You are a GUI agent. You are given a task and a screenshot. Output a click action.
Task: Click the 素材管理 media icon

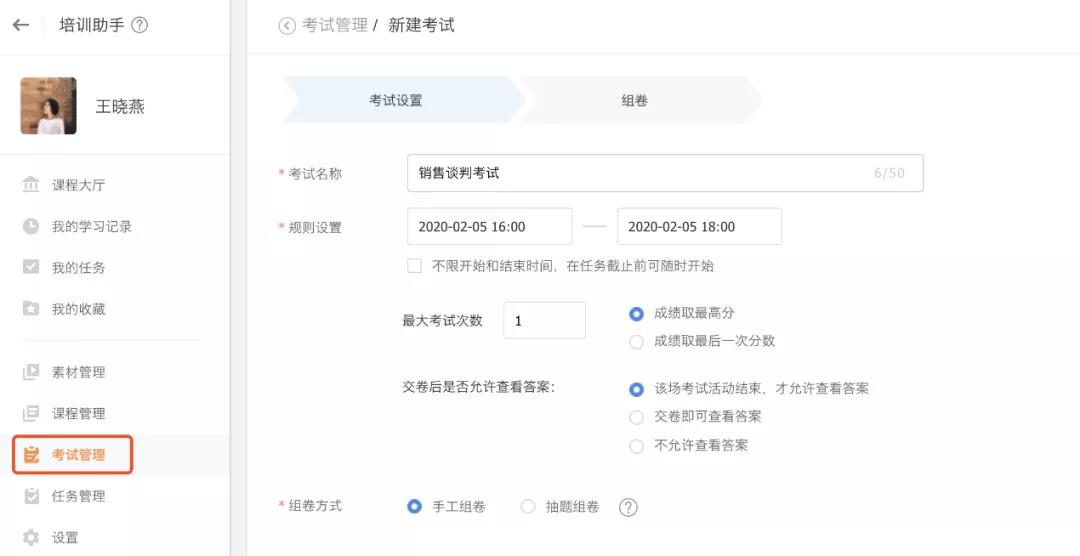31,372
